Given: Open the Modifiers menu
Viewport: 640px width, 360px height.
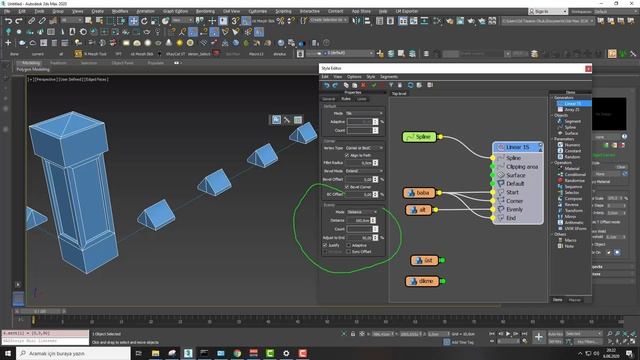Looking at the screenshot, I should point(120,11).
